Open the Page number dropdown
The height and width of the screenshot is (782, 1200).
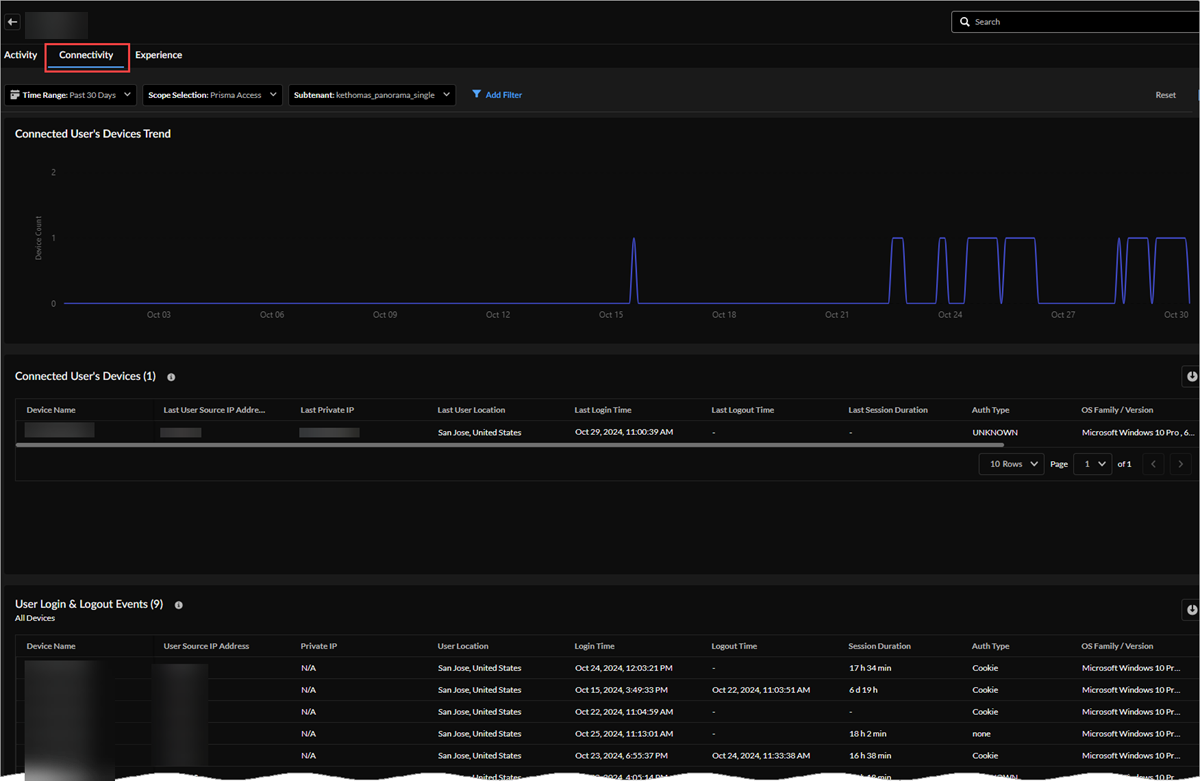click(1092, 464)
